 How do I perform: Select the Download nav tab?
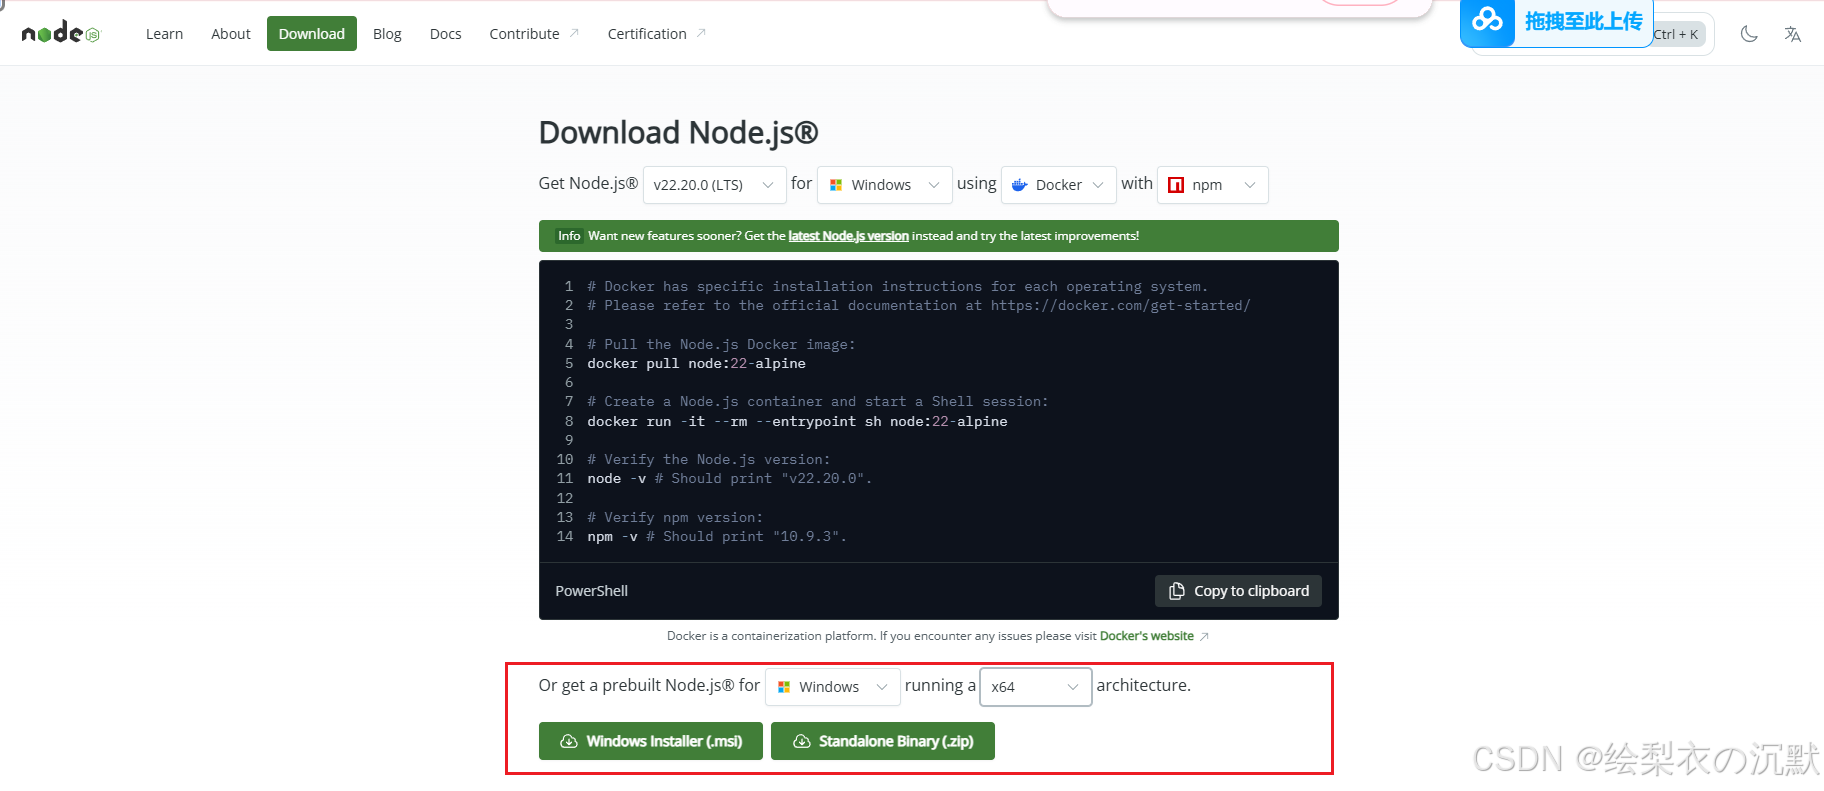[312, 34]
